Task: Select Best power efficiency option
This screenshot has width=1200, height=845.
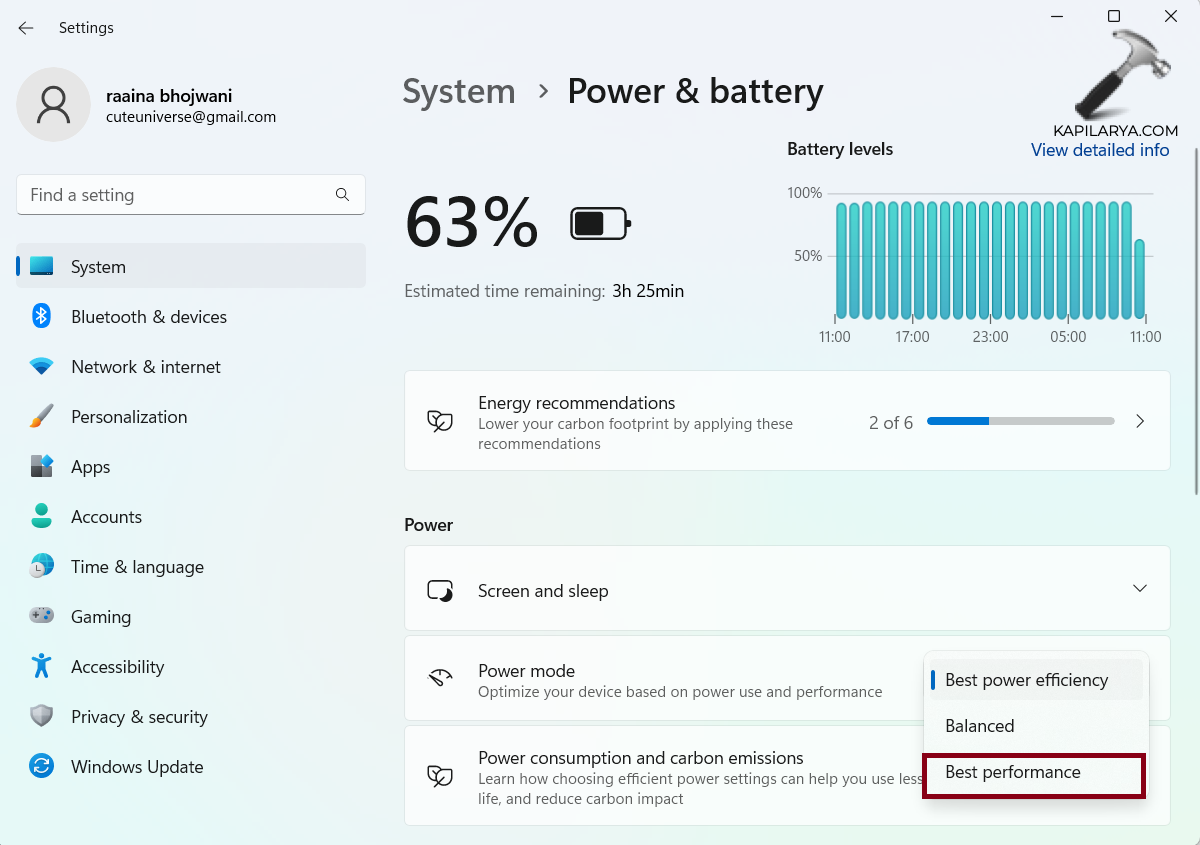Action: click(1027, 680)
